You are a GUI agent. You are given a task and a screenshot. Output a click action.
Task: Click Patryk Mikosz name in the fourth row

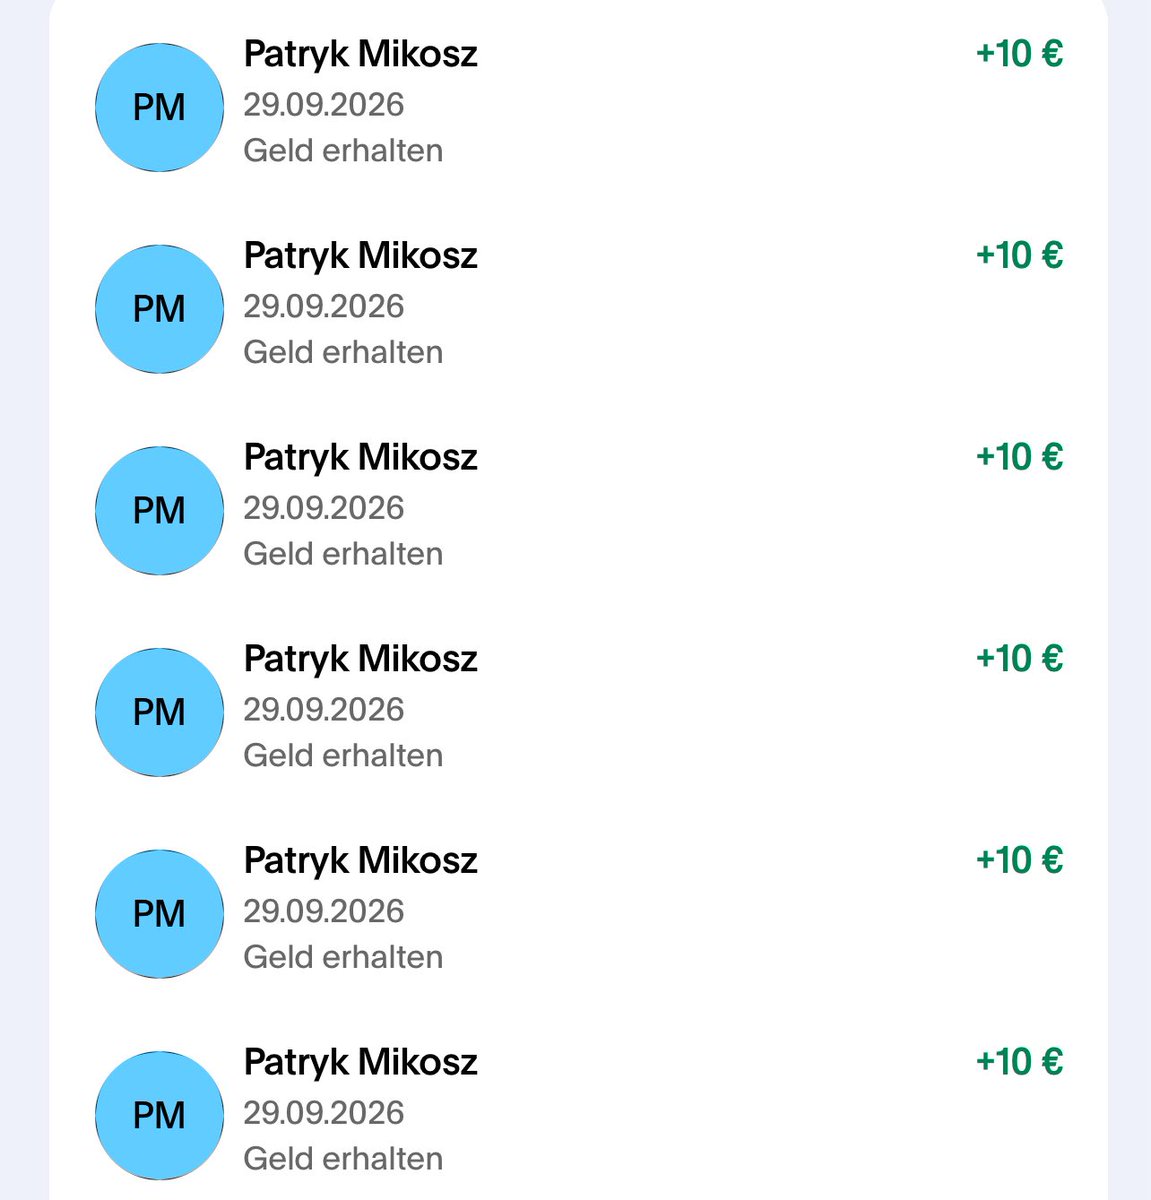(361, 660)
